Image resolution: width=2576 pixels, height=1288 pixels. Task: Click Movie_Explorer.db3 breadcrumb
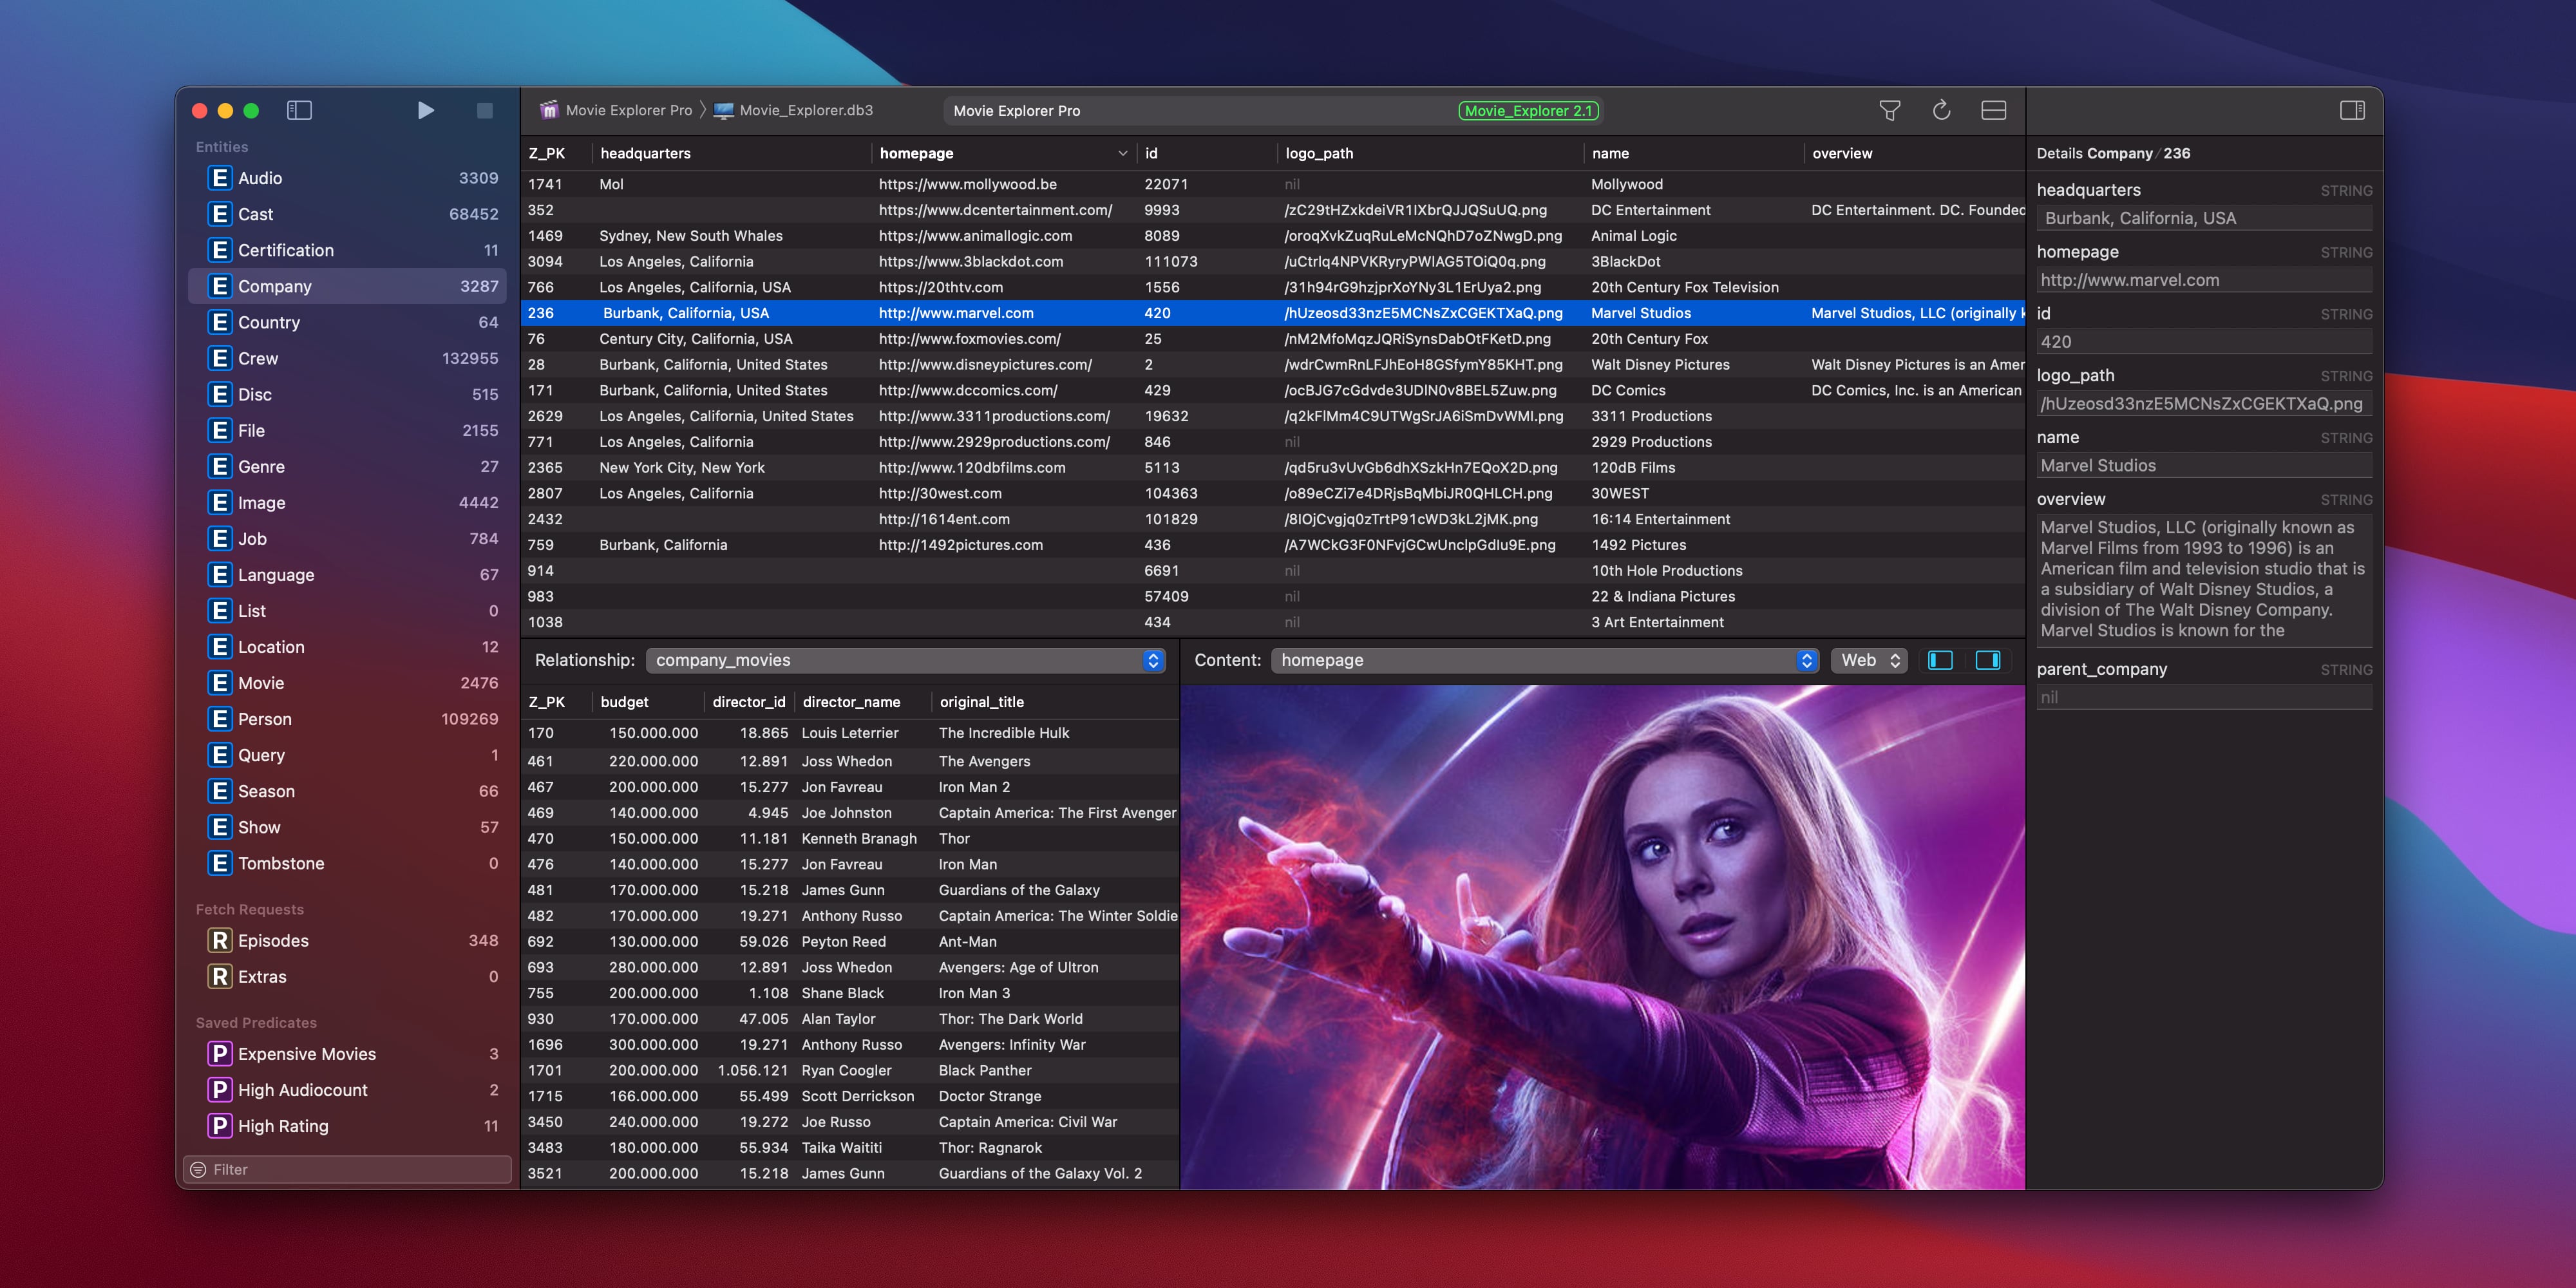pos(793,110)
